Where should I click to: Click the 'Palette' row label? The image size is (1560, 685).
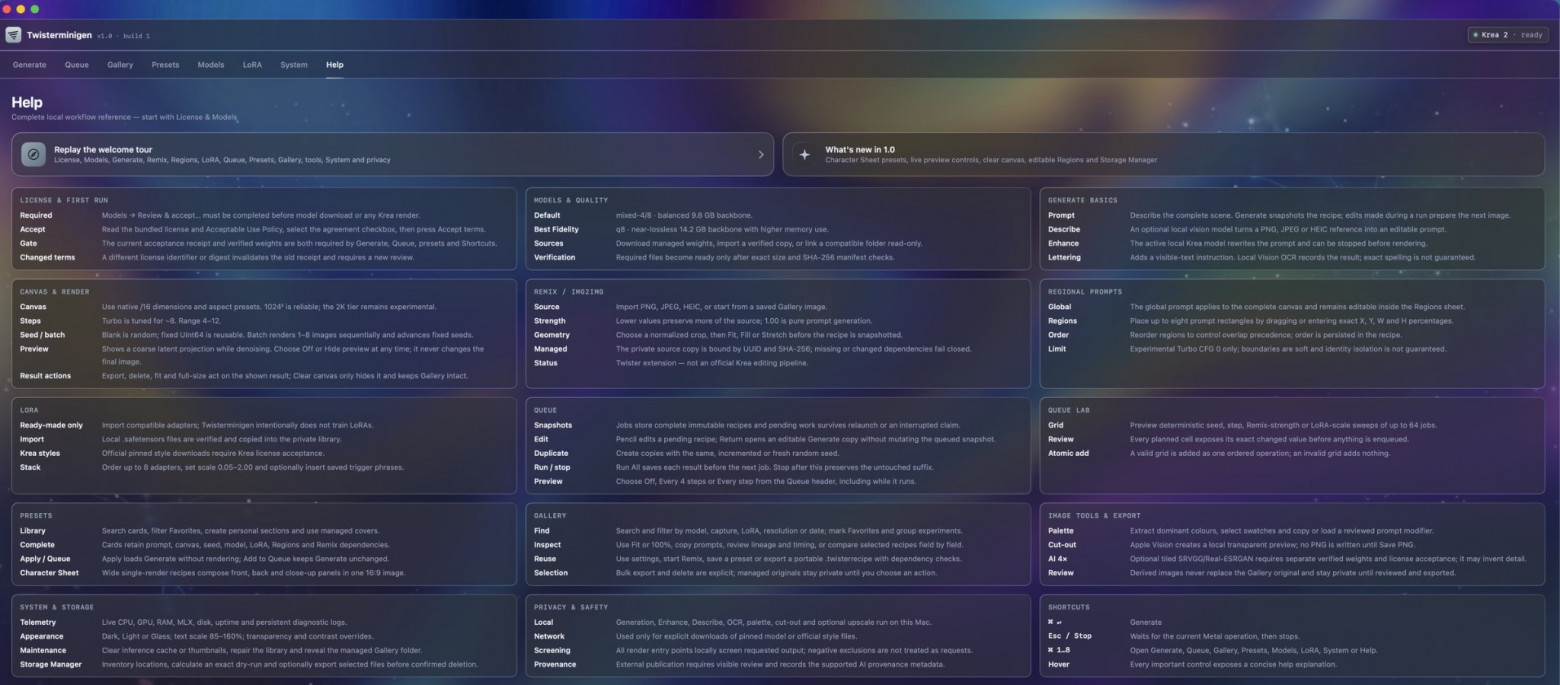tap(1061, 531)
